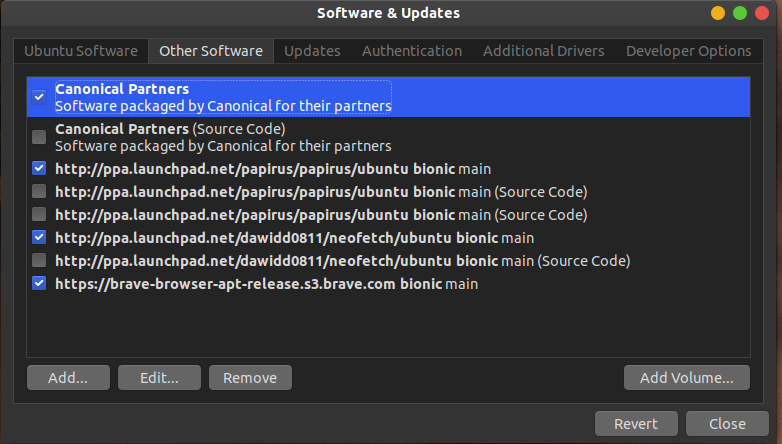Go to the Authentication tab

pos(412,51)
